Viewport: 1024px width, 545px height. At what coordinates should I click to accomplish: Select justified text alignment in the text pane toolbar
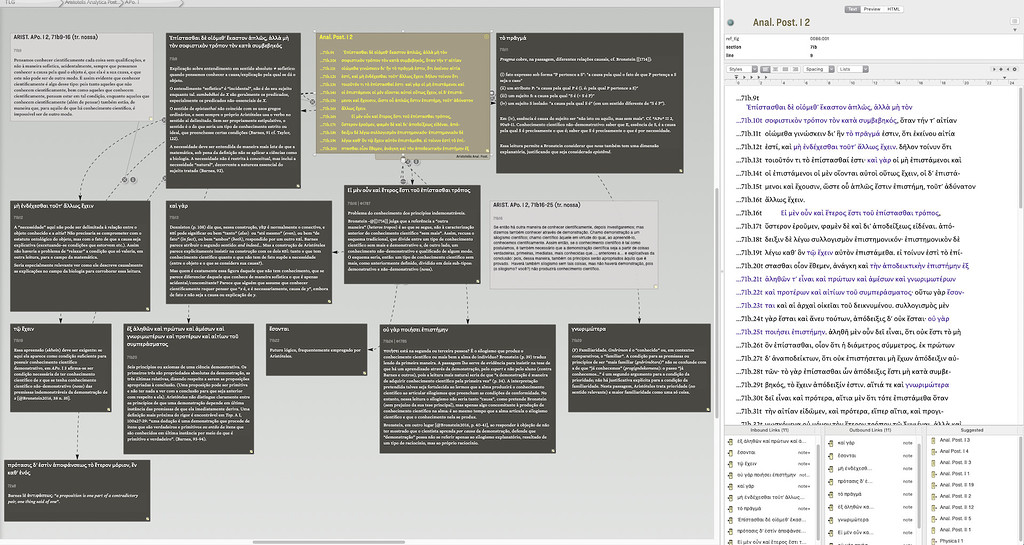click(786, 69)
